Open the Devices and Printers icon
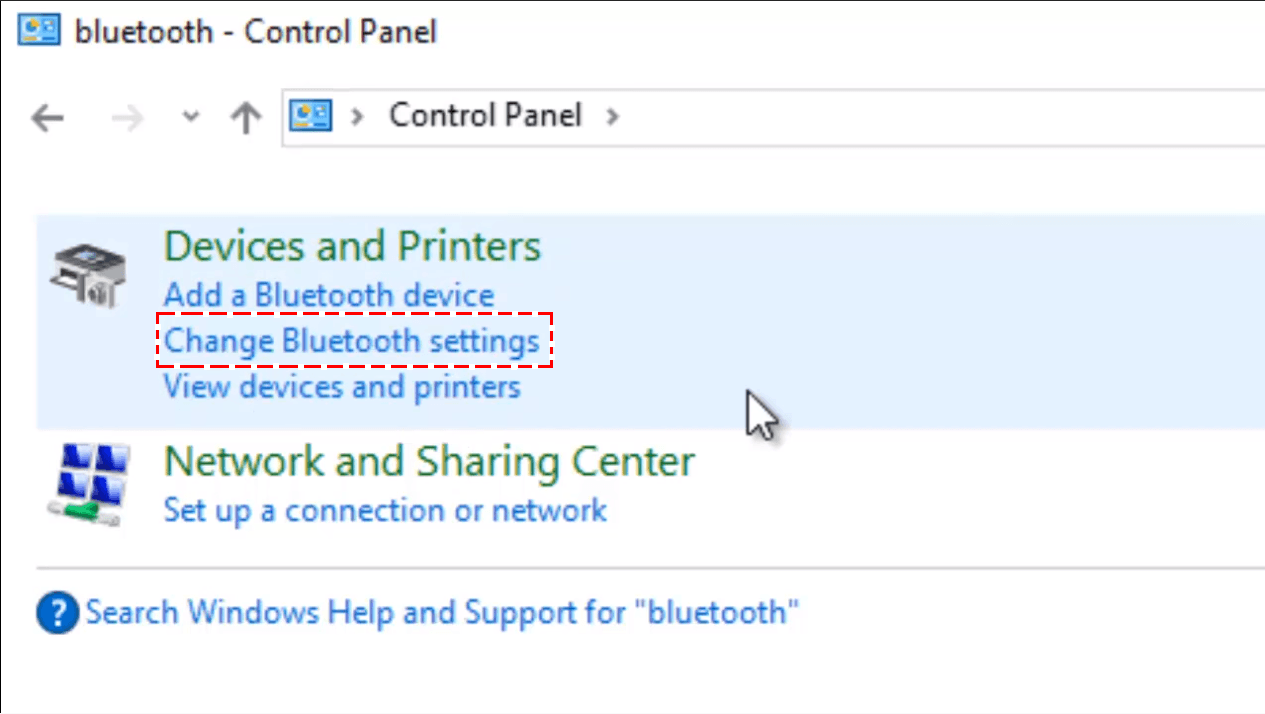The image size is (1265, 714). pyautogui.click(x=88, y=274)
